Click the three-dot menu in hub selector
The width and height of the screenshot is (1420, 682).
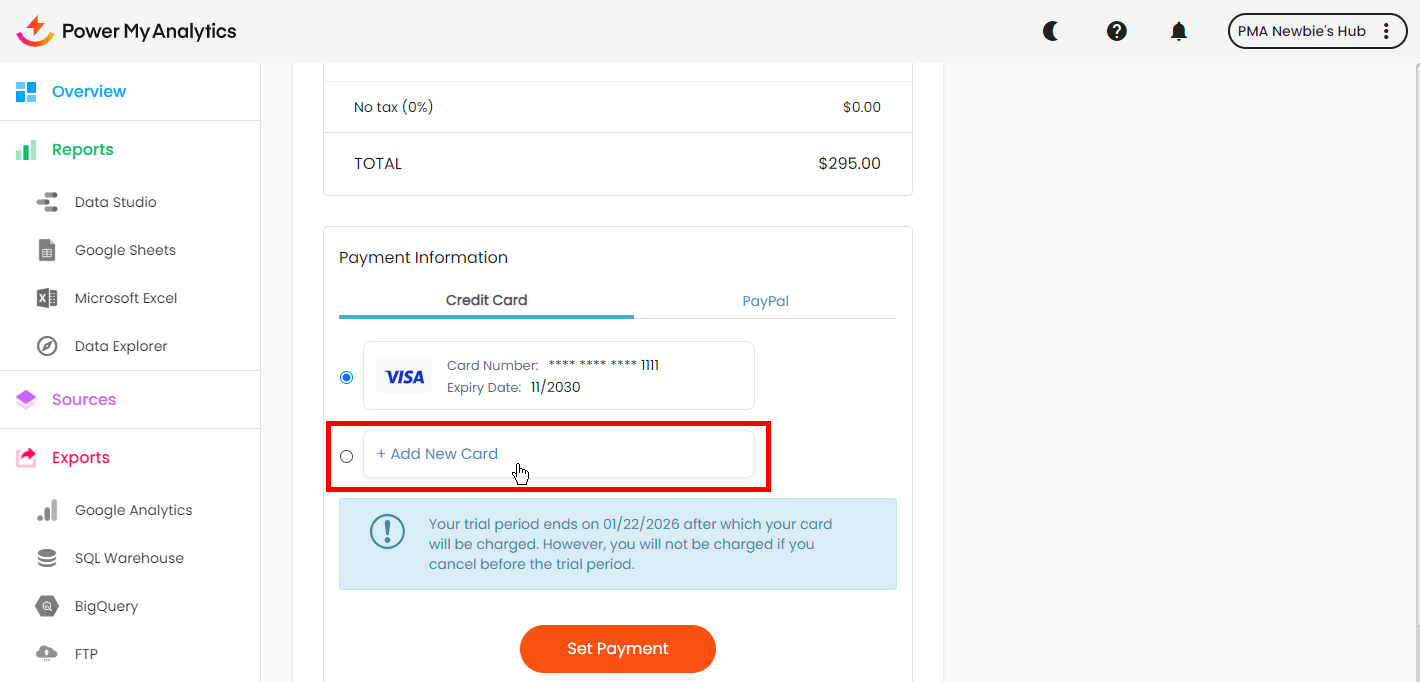coord(1386,31)
